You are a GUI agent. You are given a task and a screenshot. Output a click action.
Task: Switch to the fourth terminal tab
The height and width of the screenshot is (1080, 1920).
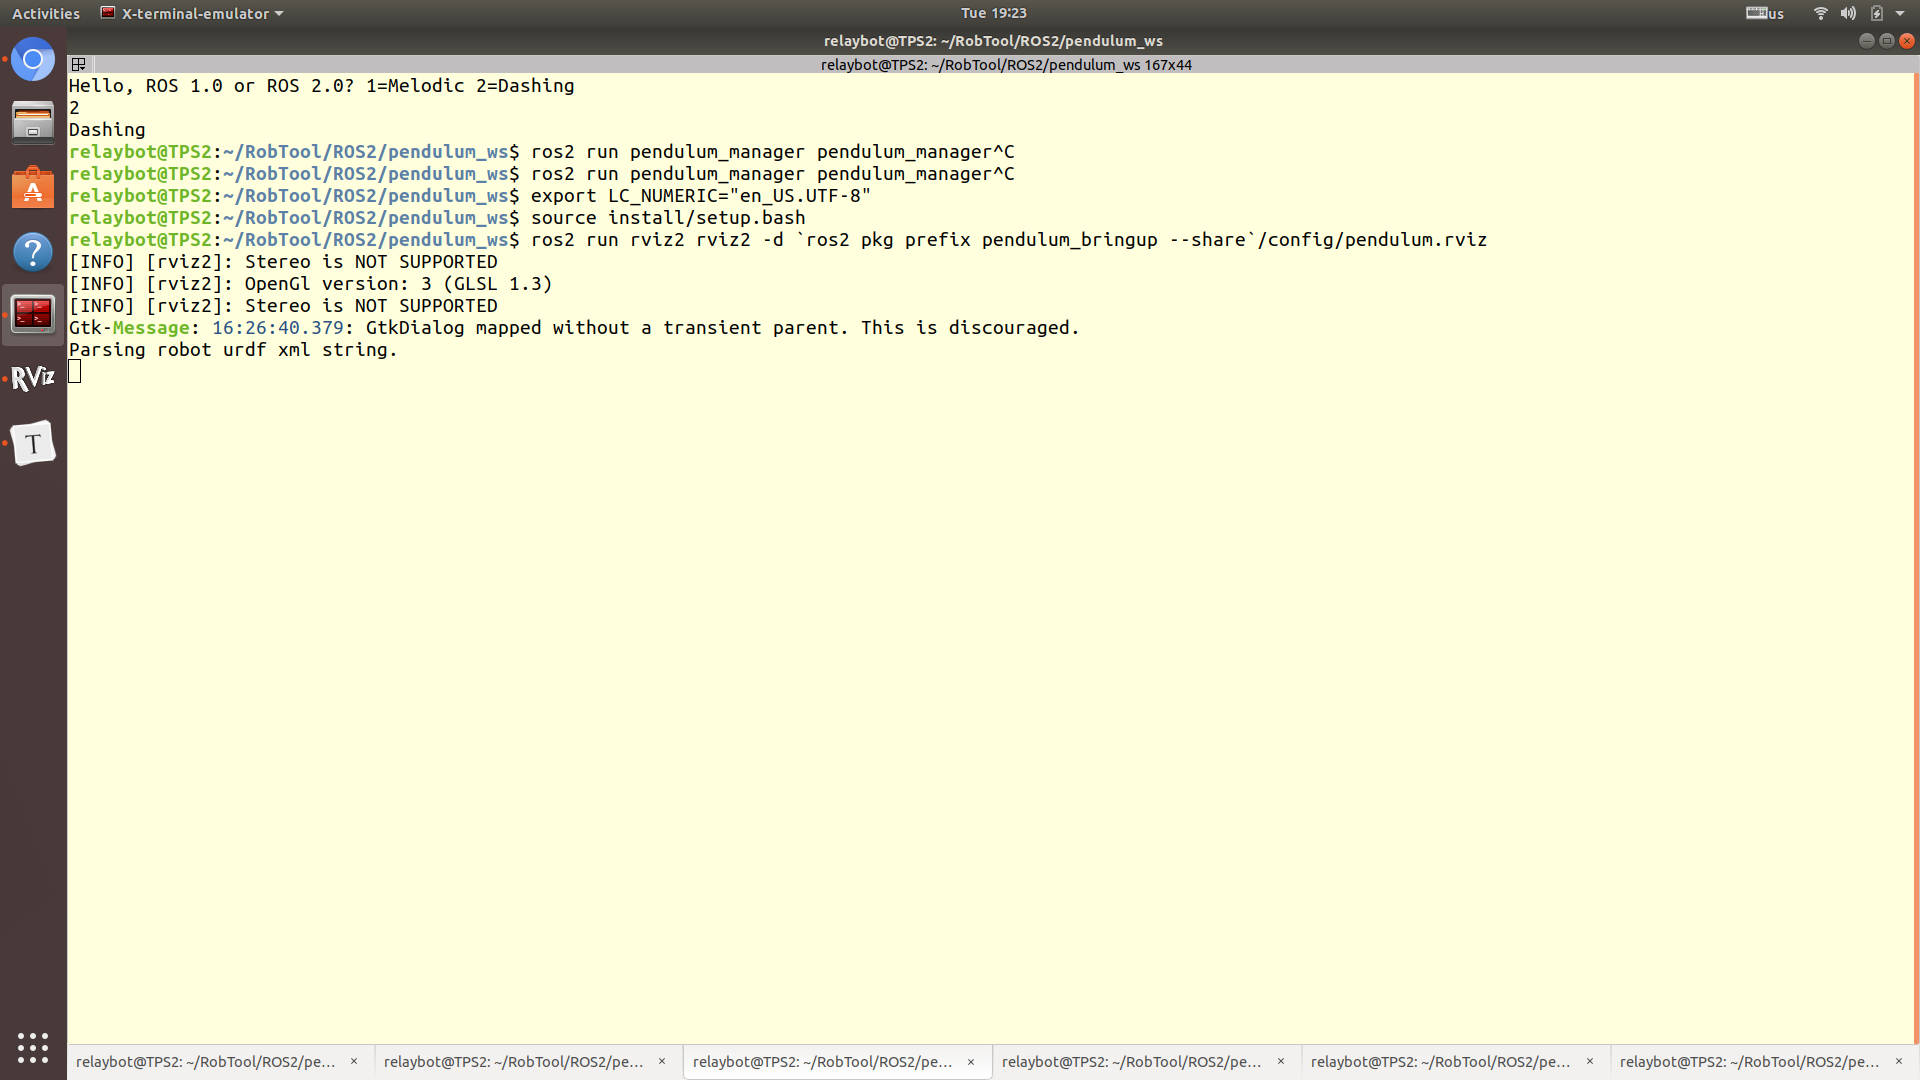point(1131,1062)
